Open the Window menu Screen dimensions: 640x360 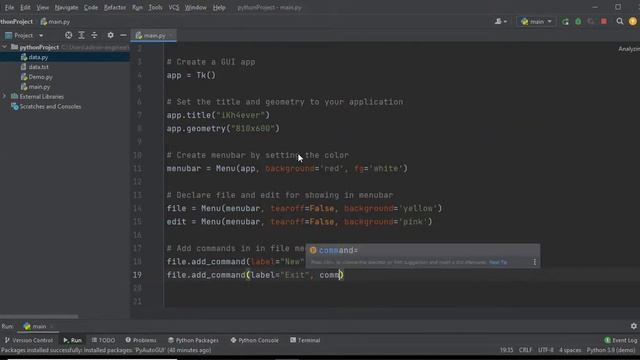pyautogui.click(x=196, y=7)
